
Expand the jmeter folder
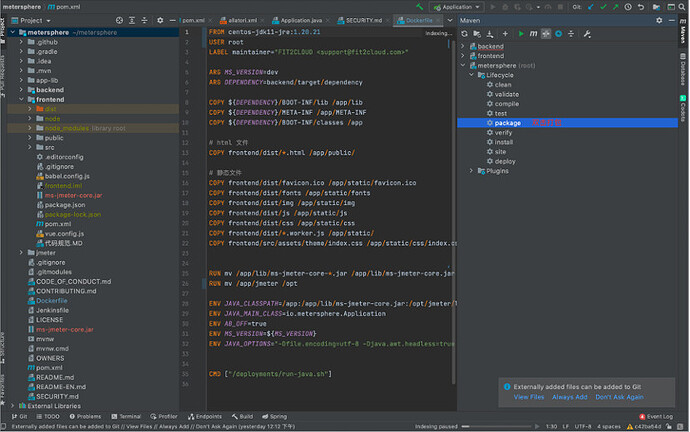[21, 253]
